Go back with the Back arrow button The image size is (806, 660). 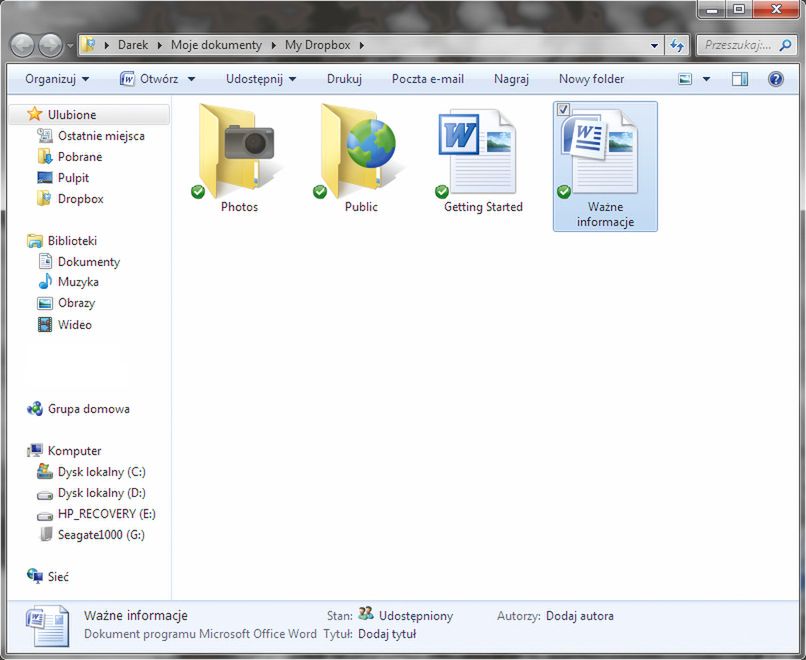click(23, 46)
